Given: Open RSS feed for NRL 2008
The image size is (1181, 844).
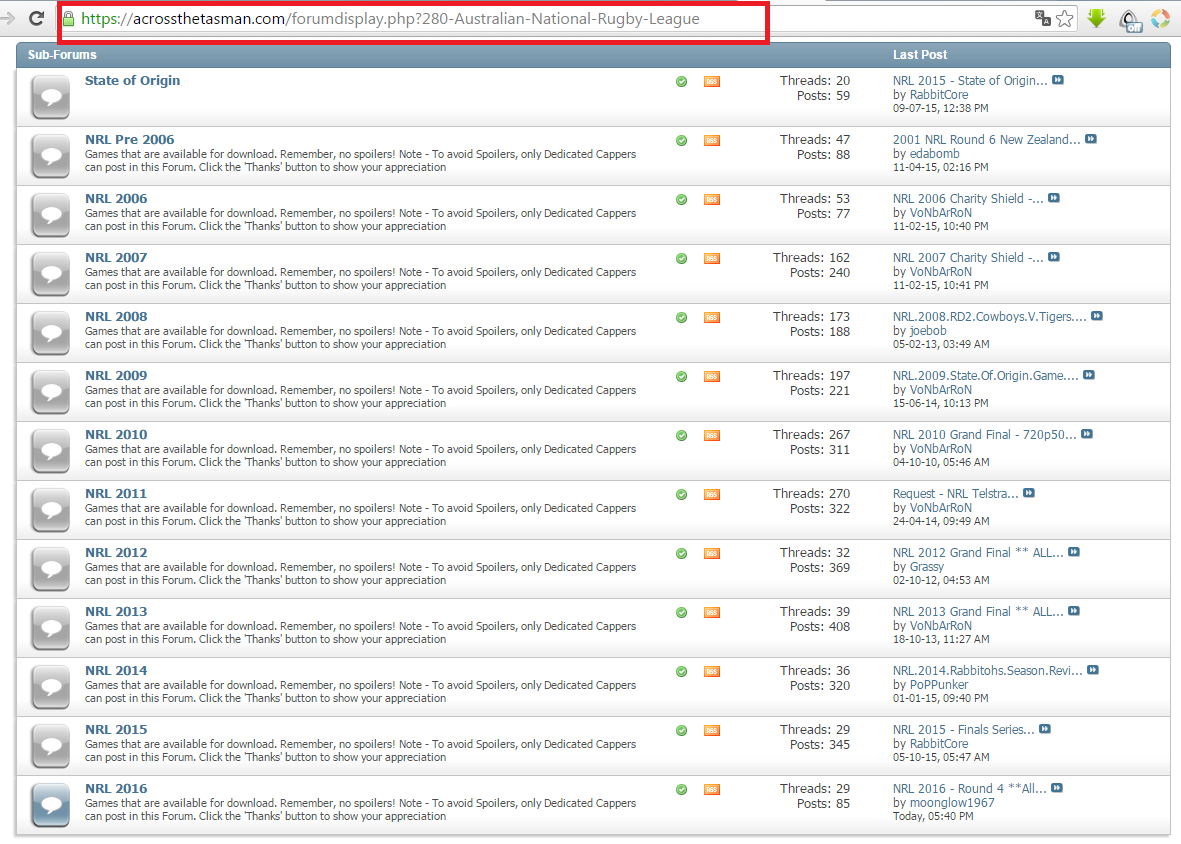Looking at the screenshot, I should click(712, 318).
